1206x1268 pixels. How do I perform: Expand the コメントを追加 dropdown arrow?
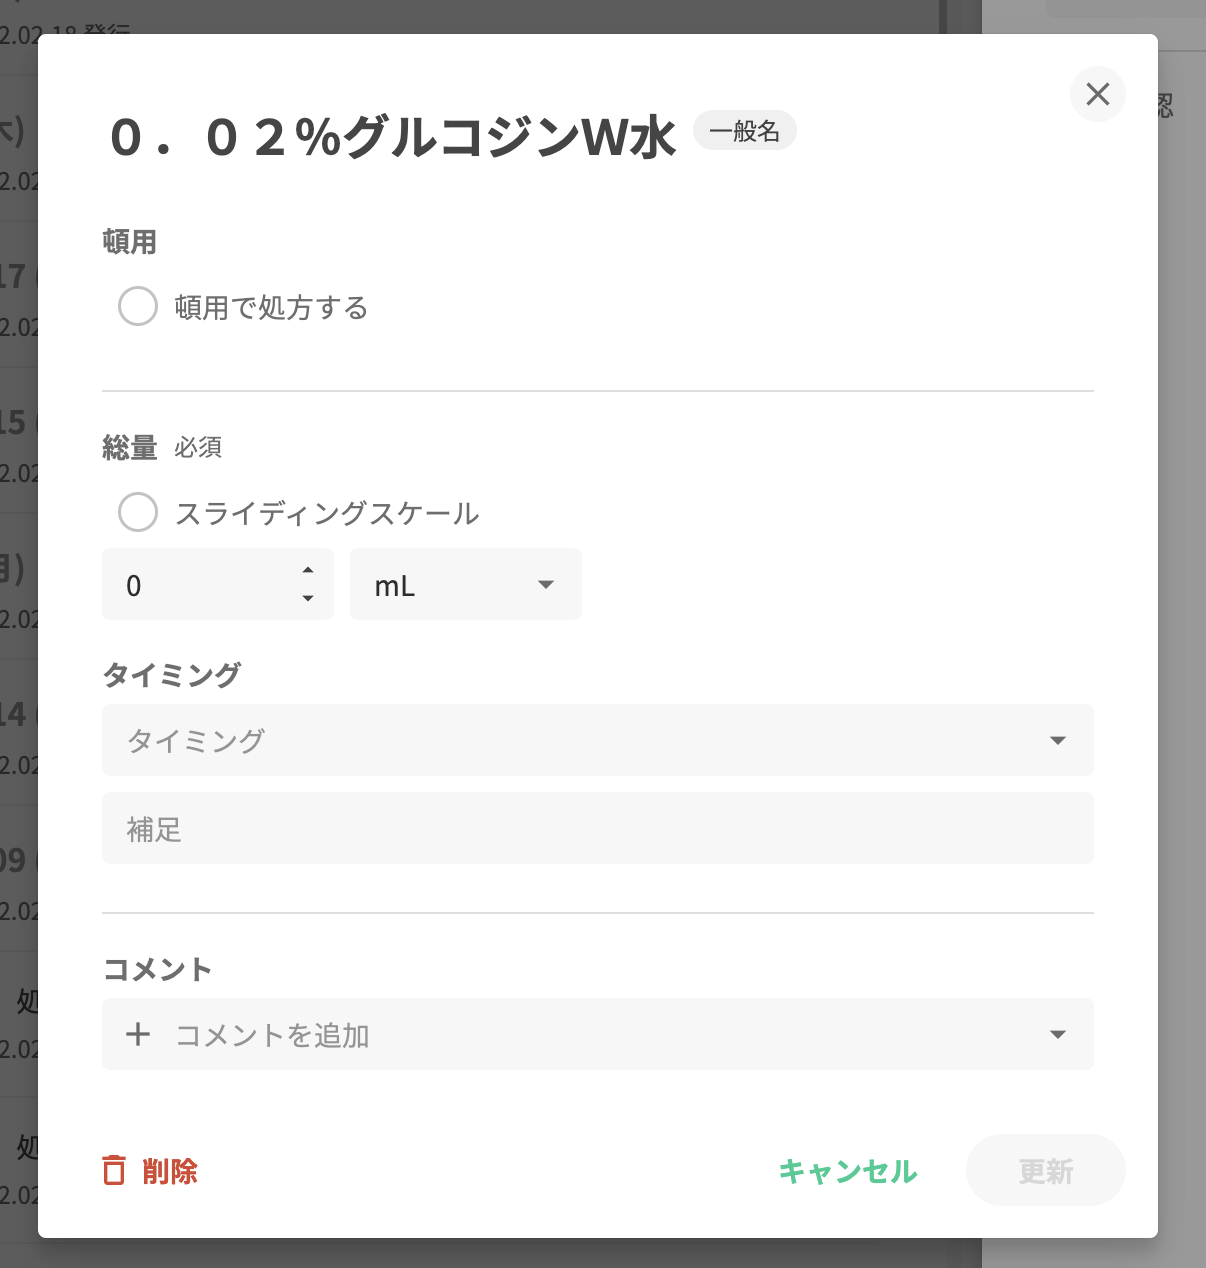pyautogui.click(x=1057, y=1034)
